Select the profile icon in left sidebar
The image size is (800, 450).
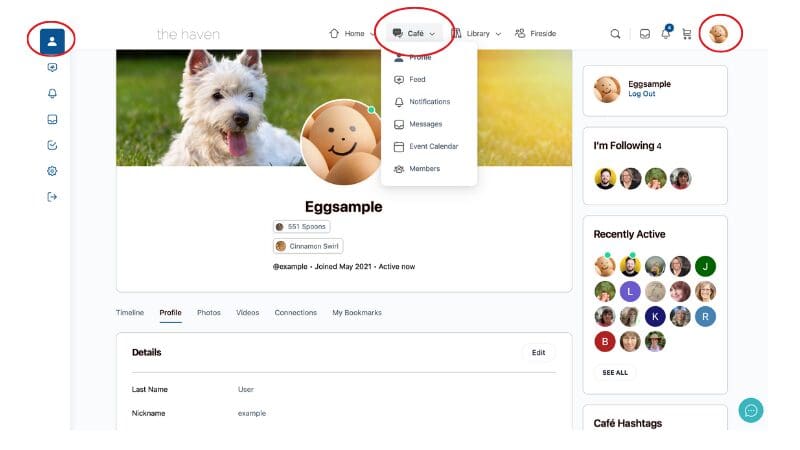[x=52, y=41]
